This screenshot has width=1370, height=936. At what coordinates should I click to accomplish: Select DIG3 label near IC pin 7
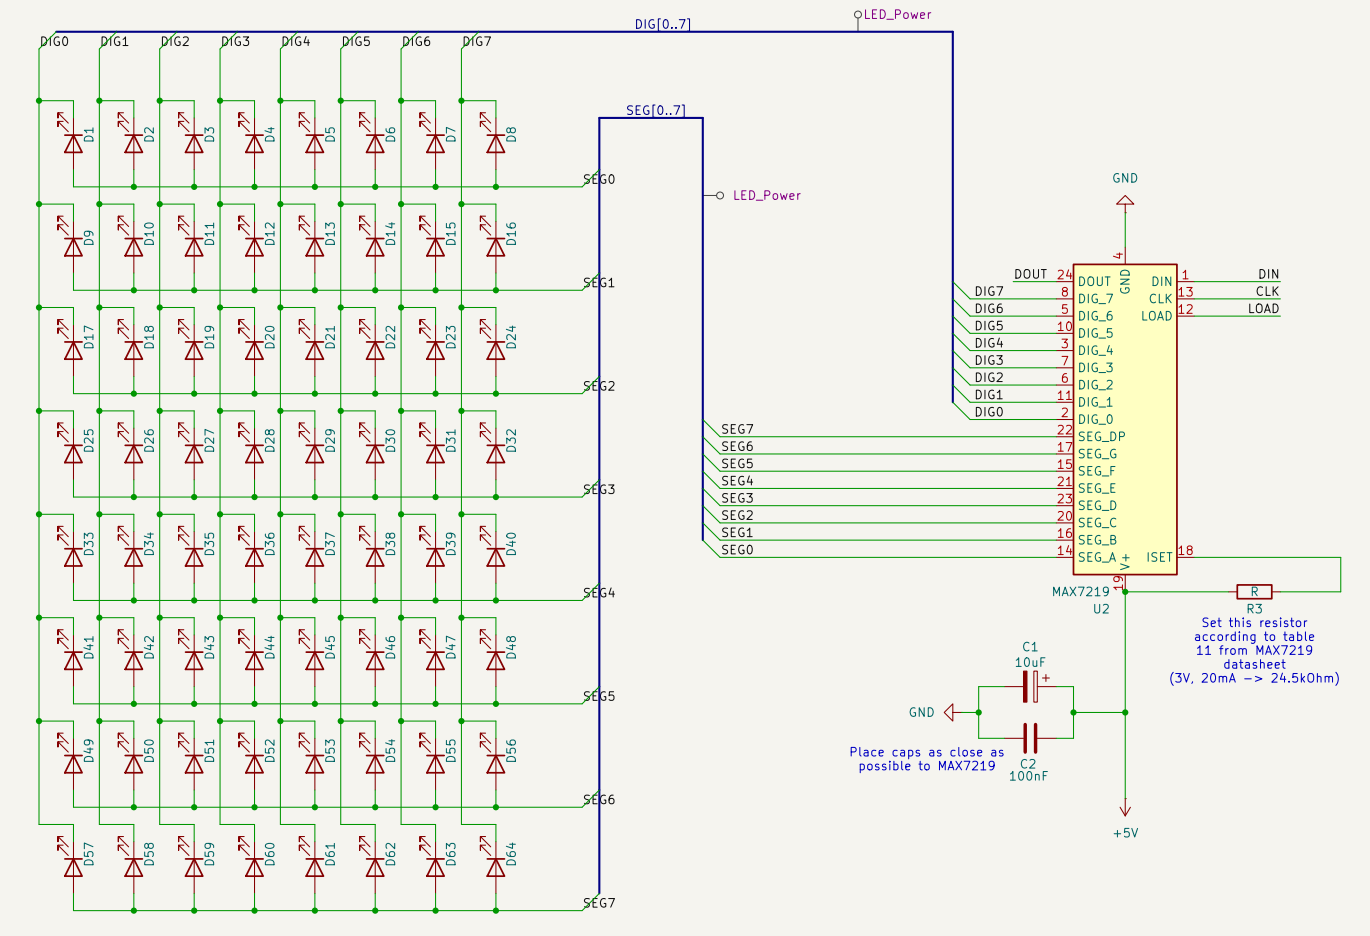(989, 360)
